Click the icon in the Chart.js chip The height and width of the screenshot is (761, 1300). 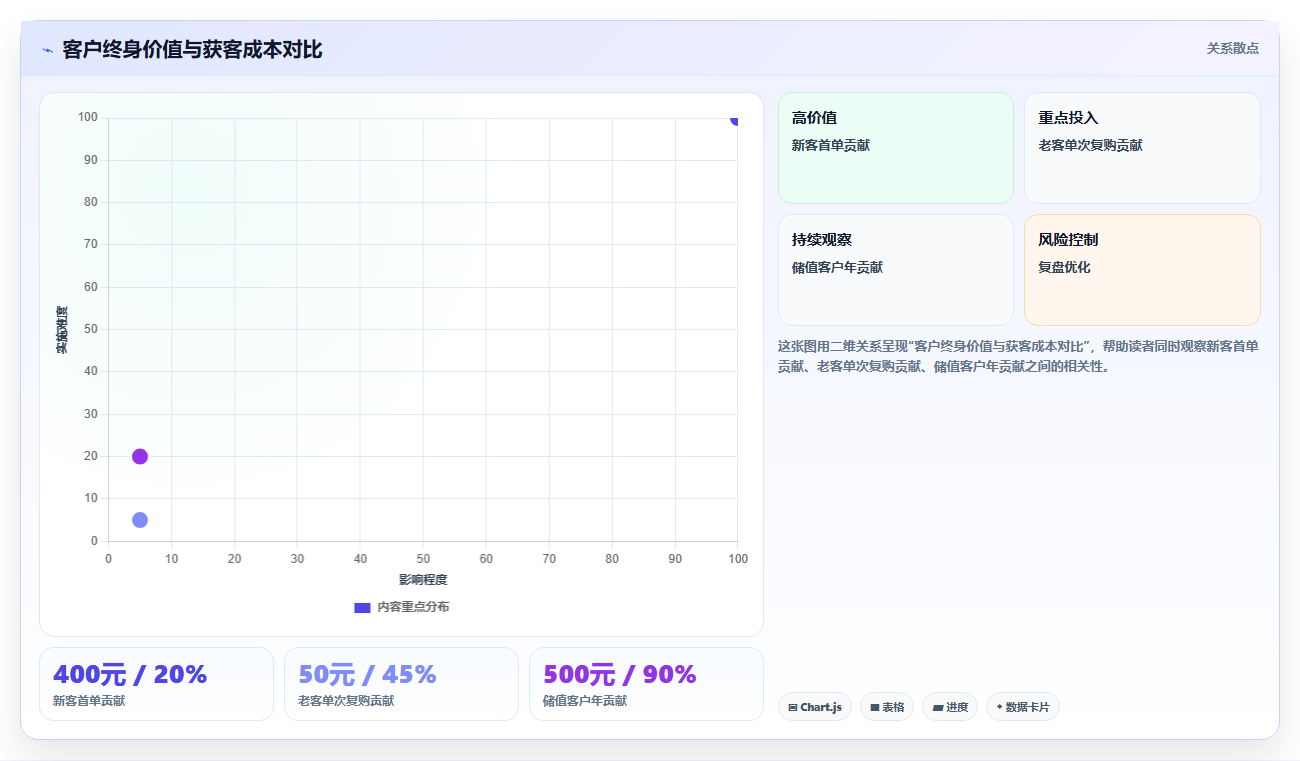click(x=793, y=707)
